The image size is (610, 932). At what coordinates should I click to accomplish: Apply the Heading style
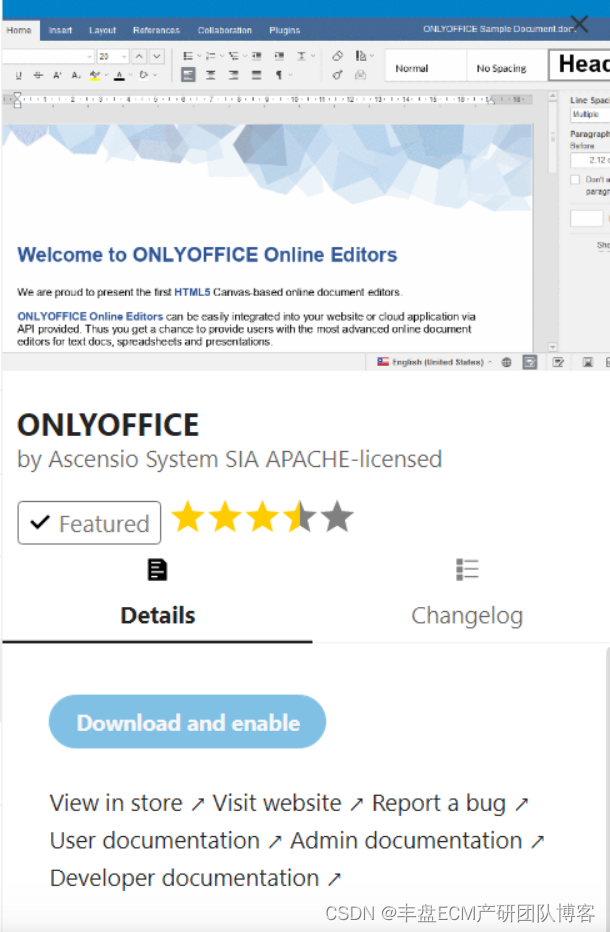[x=580, y=65]
